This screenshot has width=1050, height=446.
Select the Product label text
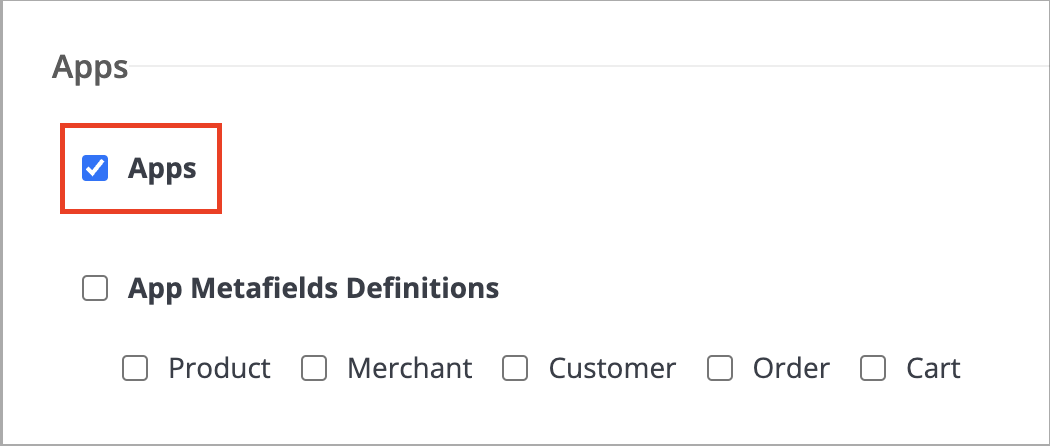pyautogui.click(x=220, y=368)
